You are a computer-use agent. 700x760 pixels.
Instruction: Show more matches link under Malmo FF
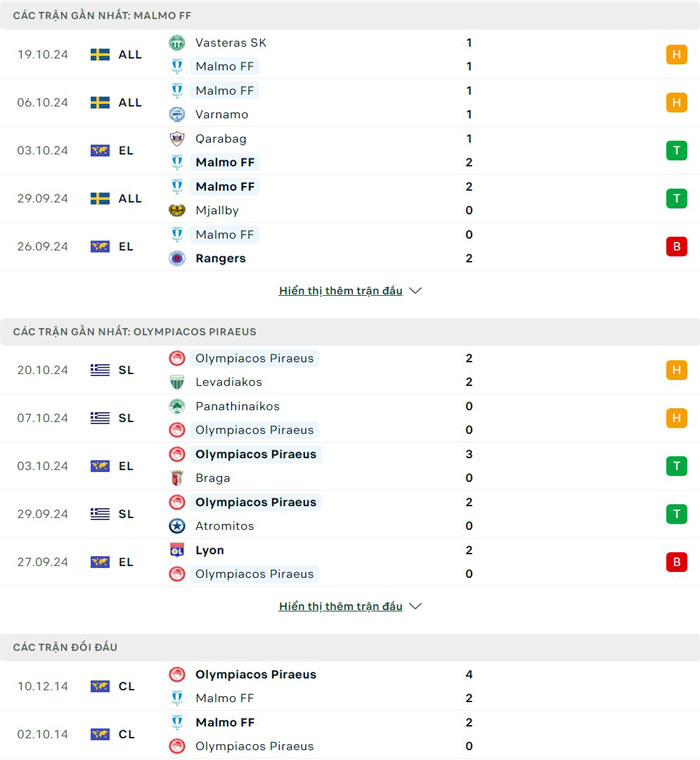[340, 291]
